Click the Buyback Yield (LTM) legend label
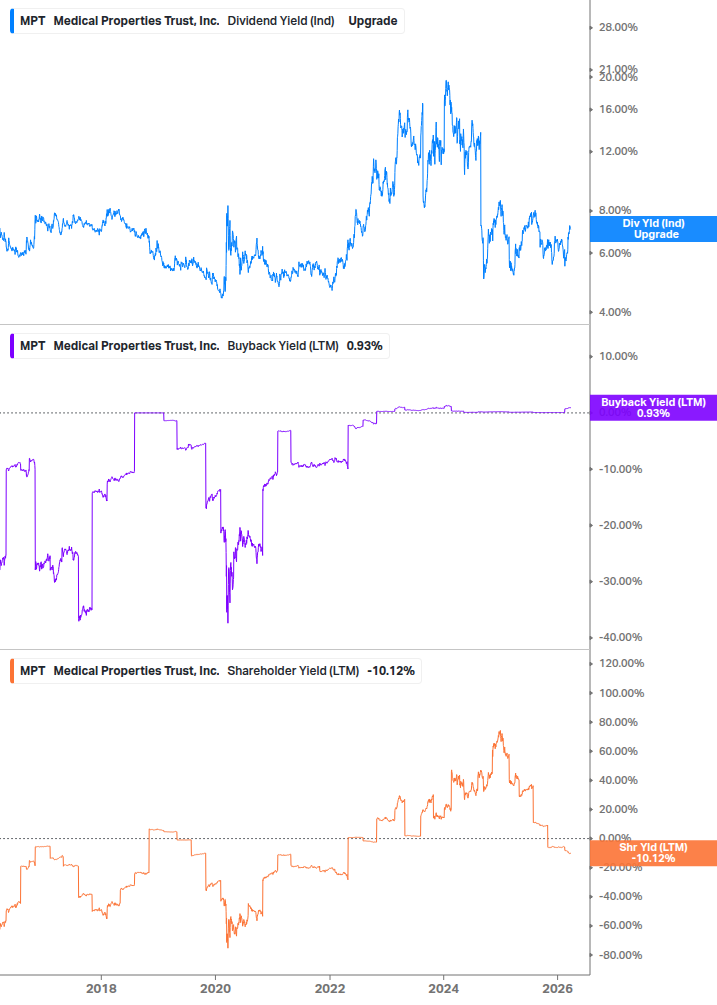The height and width of the screenshot is (1005, 717). tap(283, 346)
